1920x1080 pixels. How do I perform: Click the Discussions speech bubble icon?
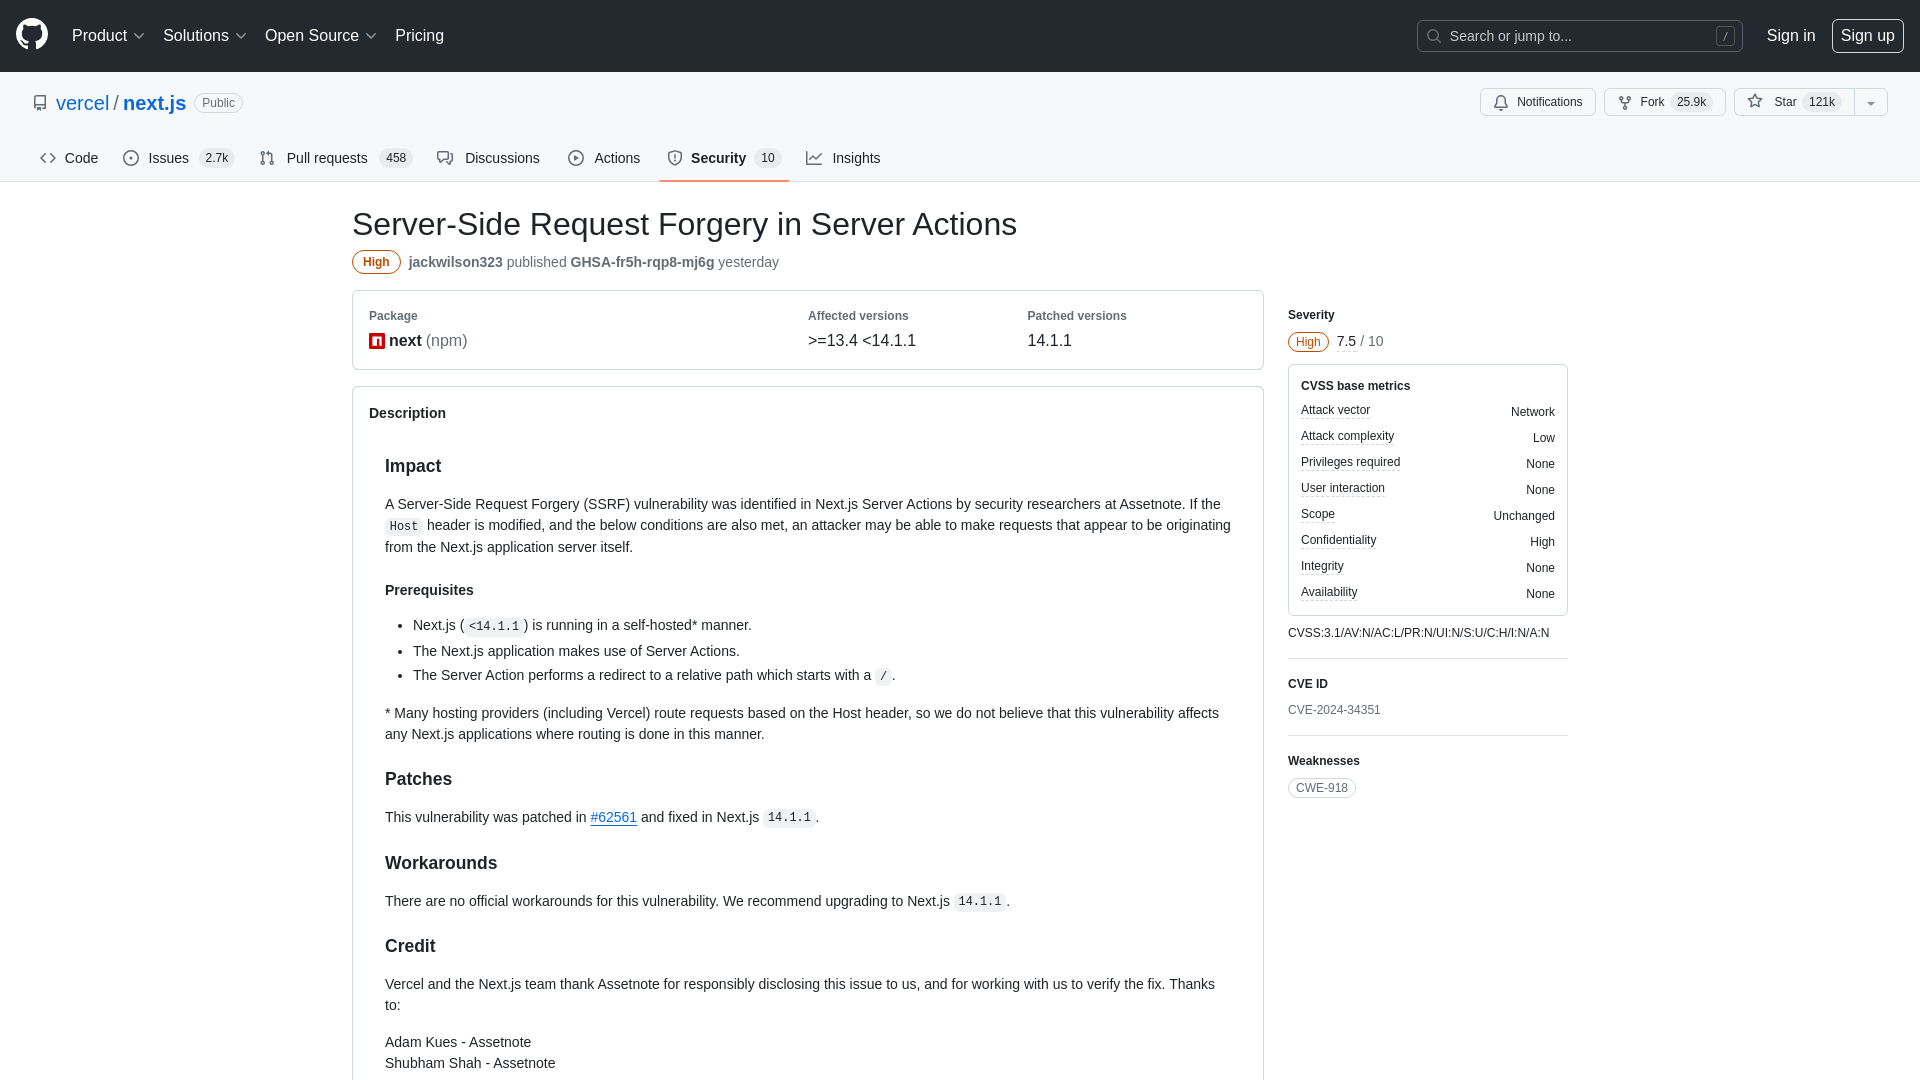point(445,158)
